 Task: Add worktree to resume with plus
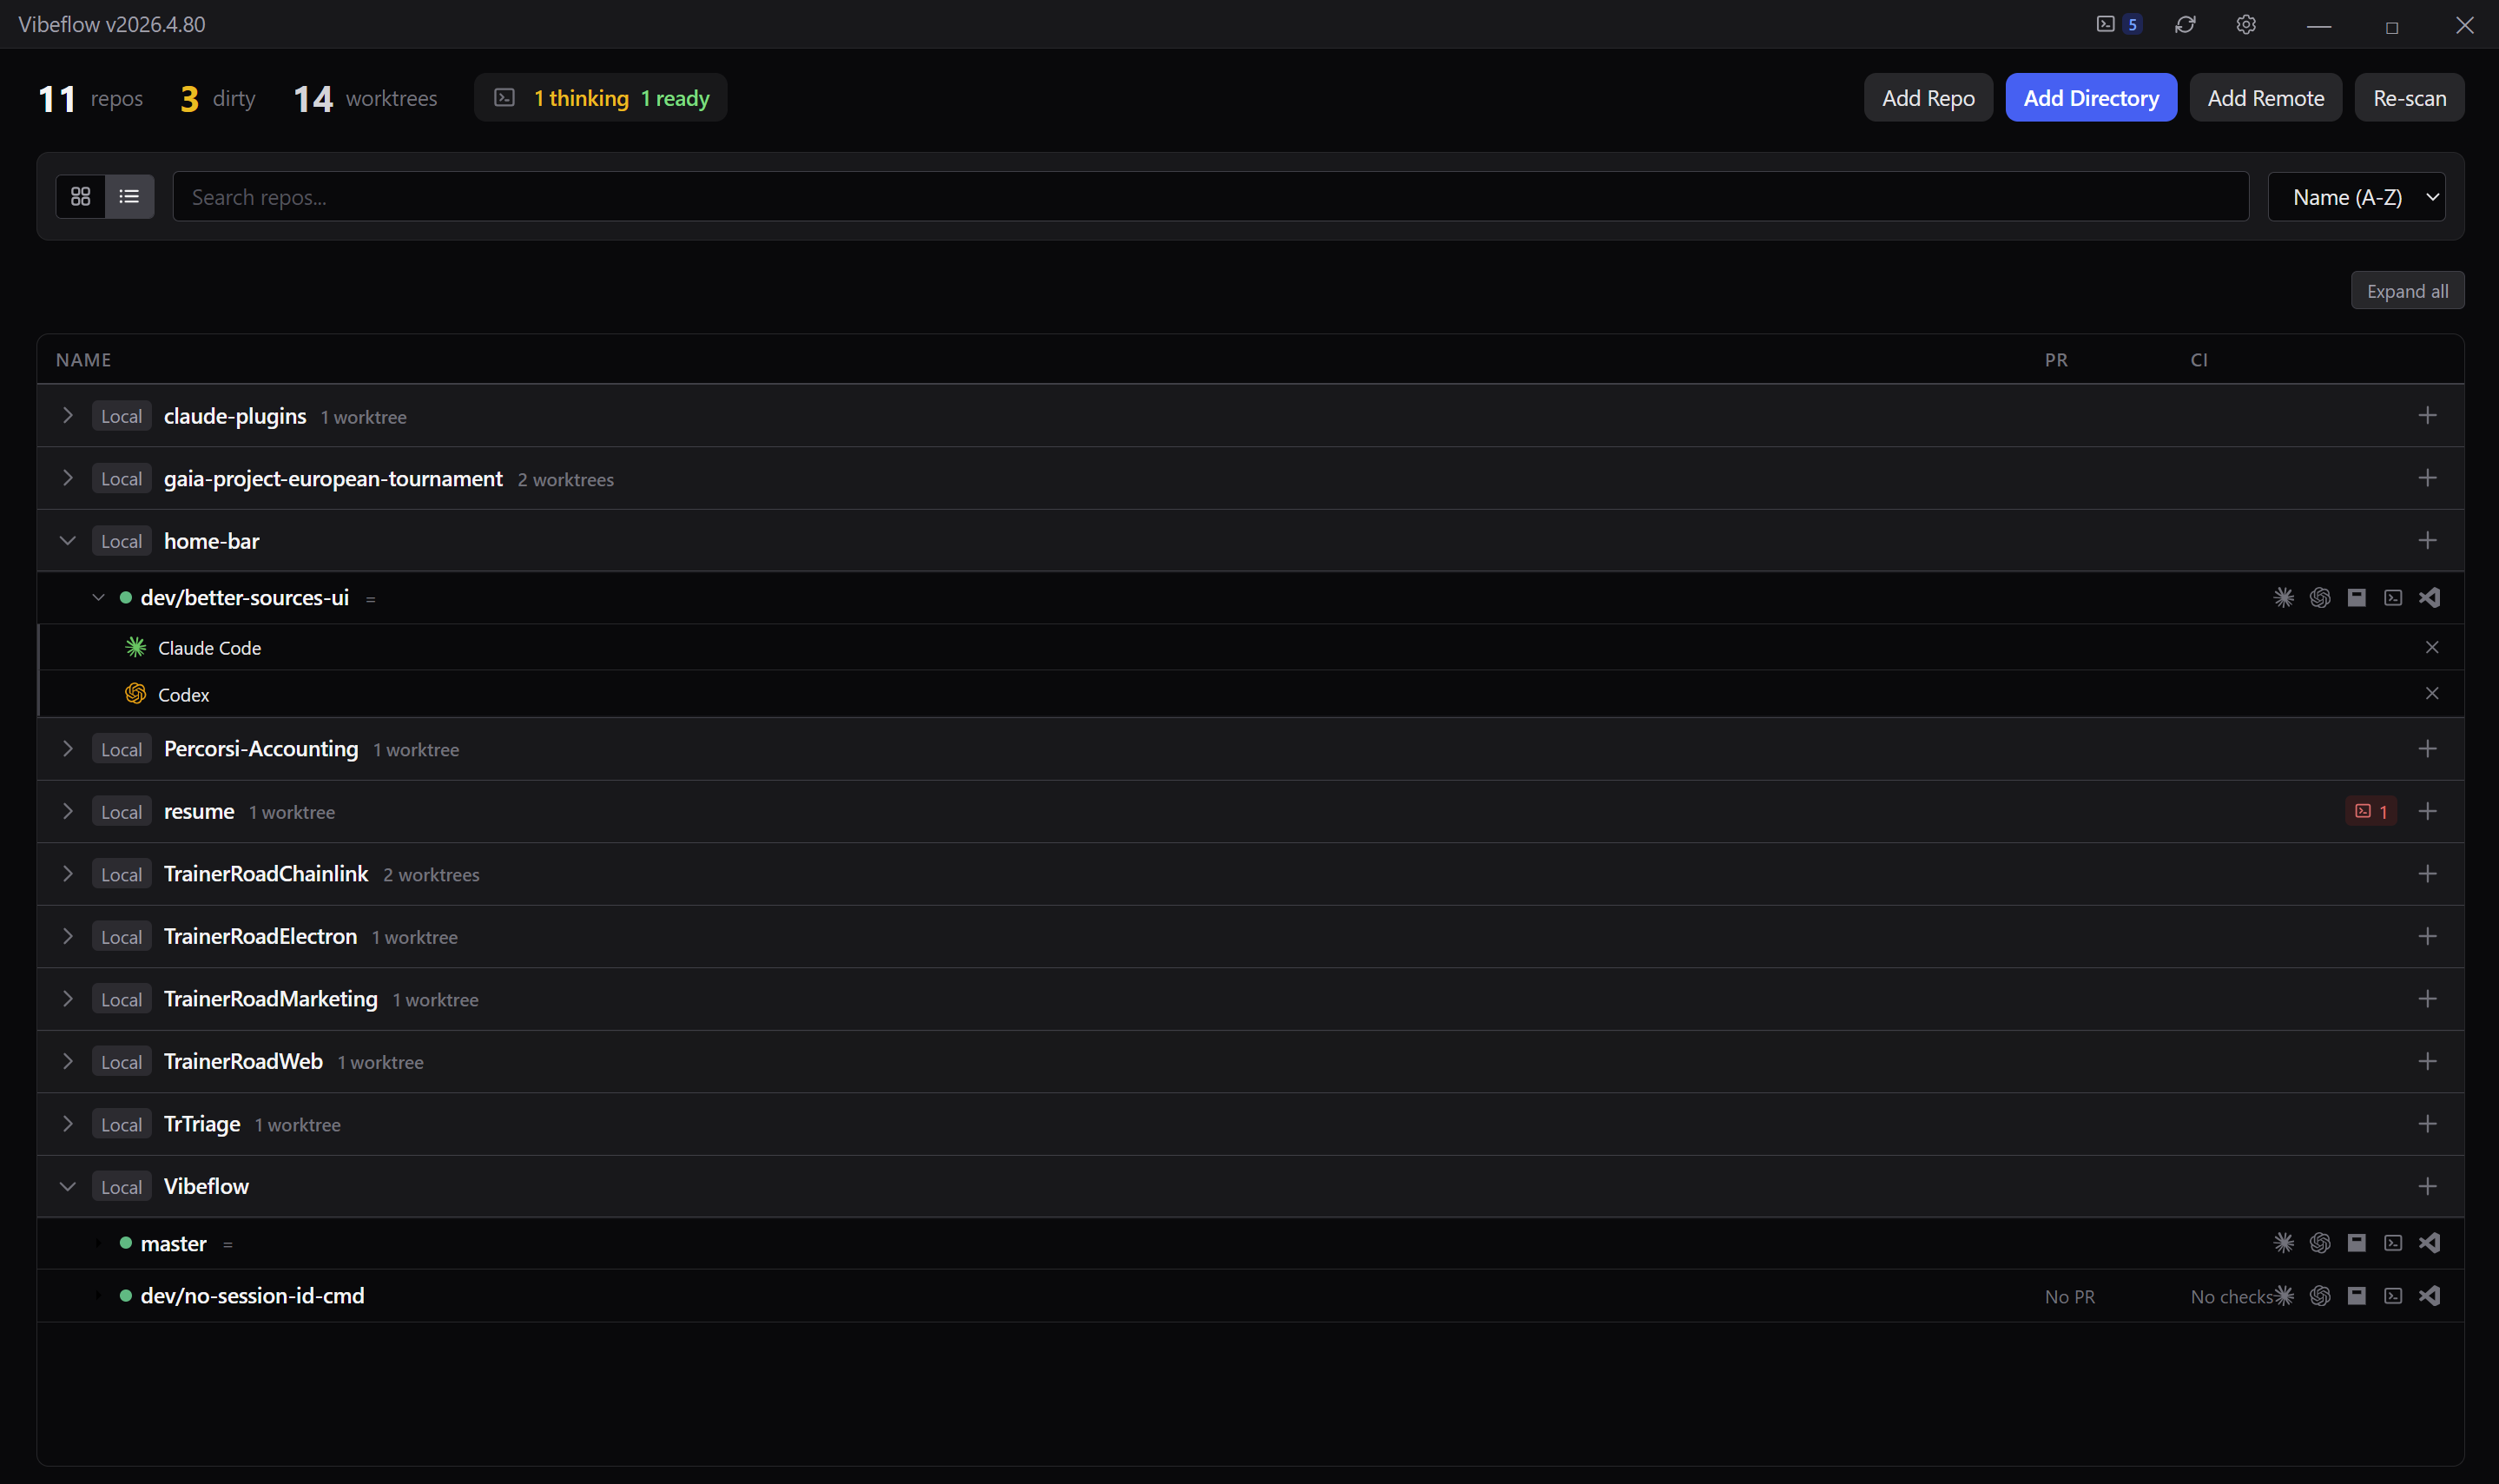pos(2427,812)
